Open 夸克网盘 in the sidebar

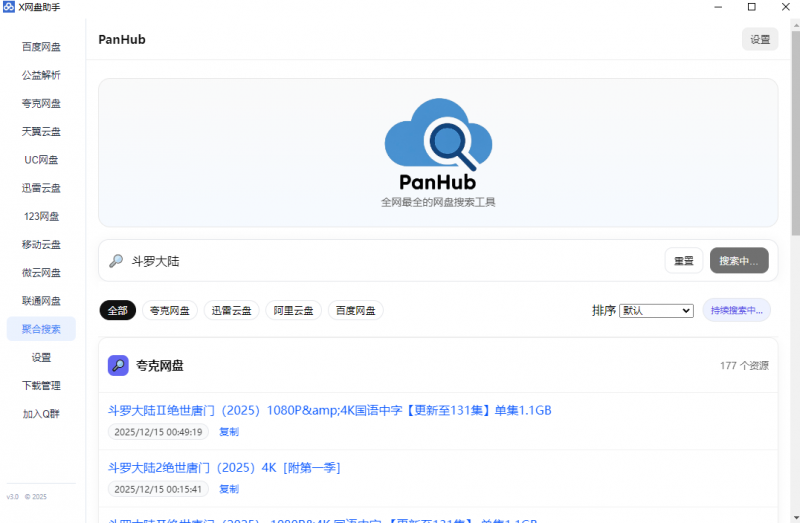41,104
